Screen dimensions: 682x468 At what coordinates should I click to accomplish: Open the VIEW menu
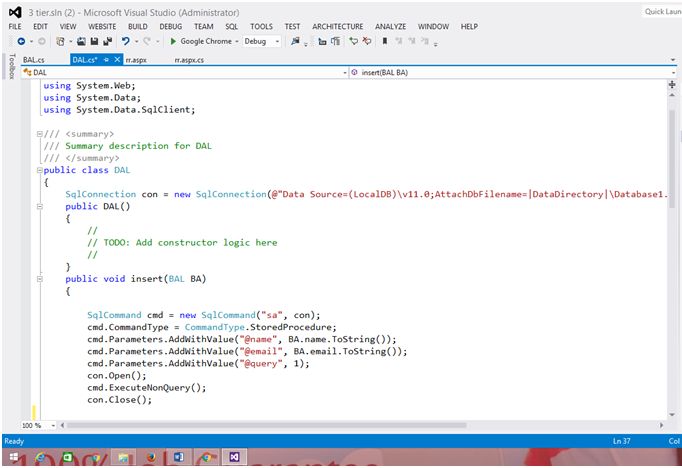pos(68,27)
